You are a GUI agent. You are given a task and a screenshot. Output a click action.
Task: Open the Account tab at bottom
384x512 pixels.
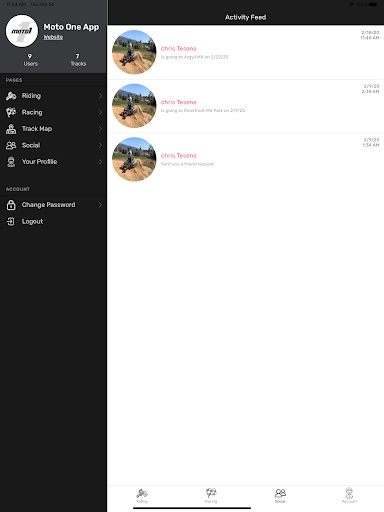[349, 495]
